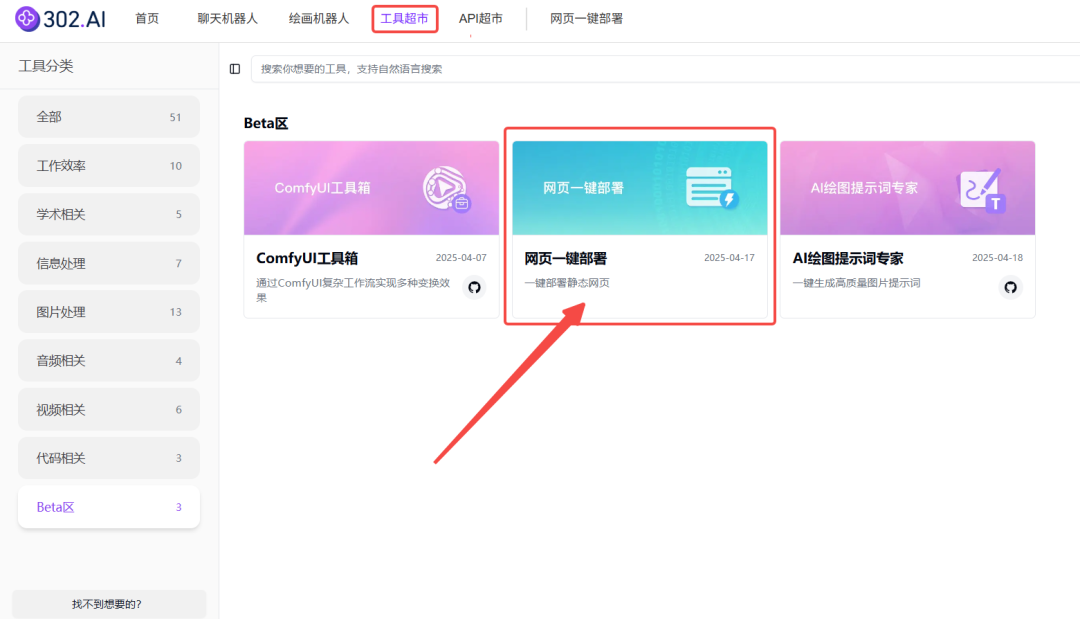Open AI绘图提示词专家 GitHub icon
This screenshot has height=619, width=1080.
coord(1010,287)
